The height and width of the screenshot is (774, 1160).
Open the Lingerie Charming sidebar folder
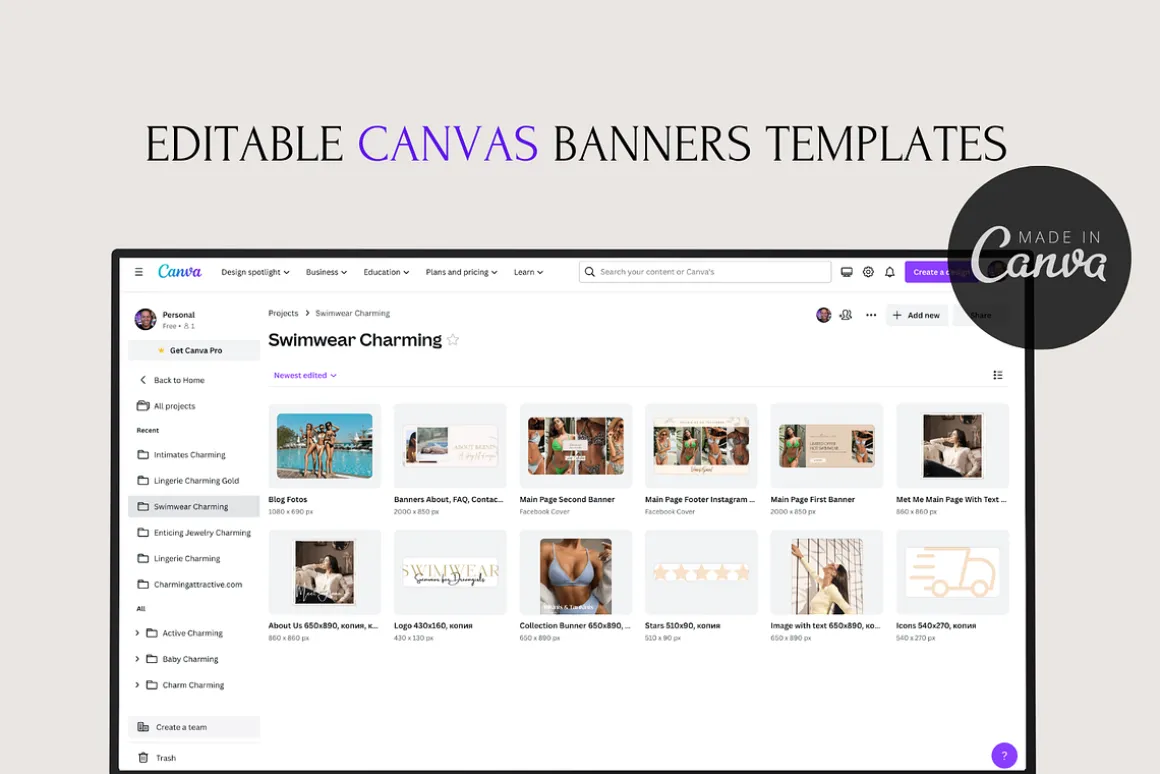[194, 559]
